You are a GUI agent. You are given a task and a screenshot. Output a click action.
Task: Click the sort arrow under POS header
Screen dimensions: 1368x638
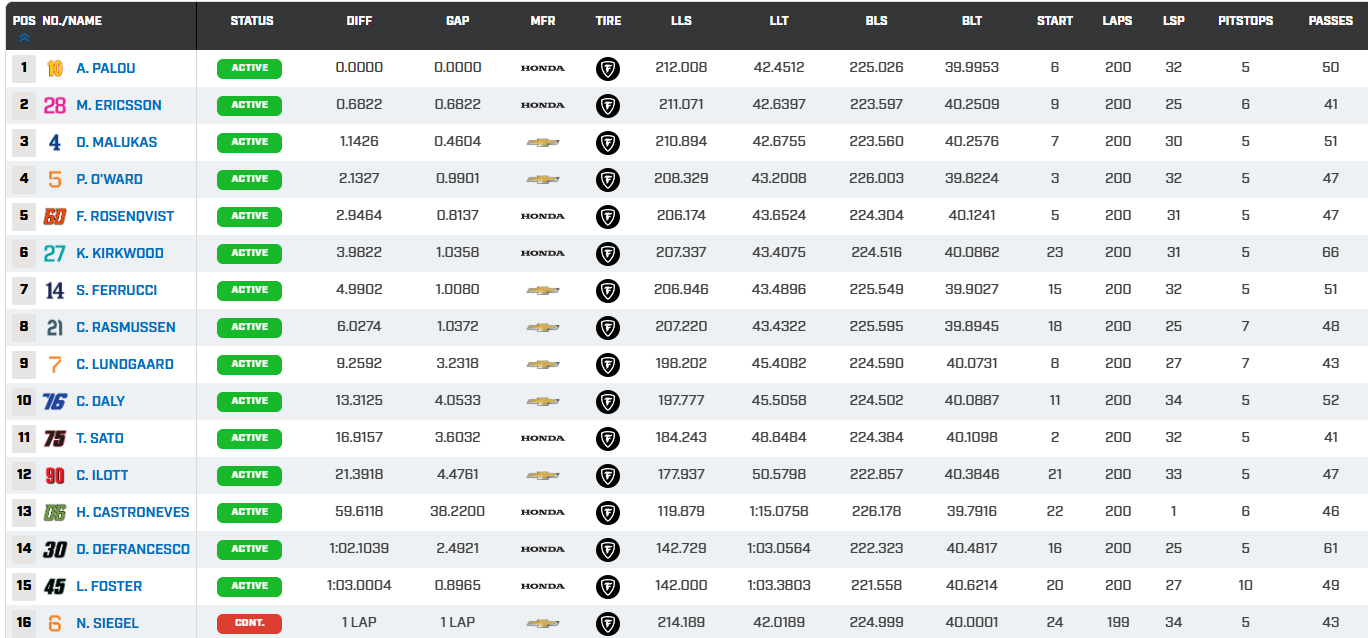point(24,37)
